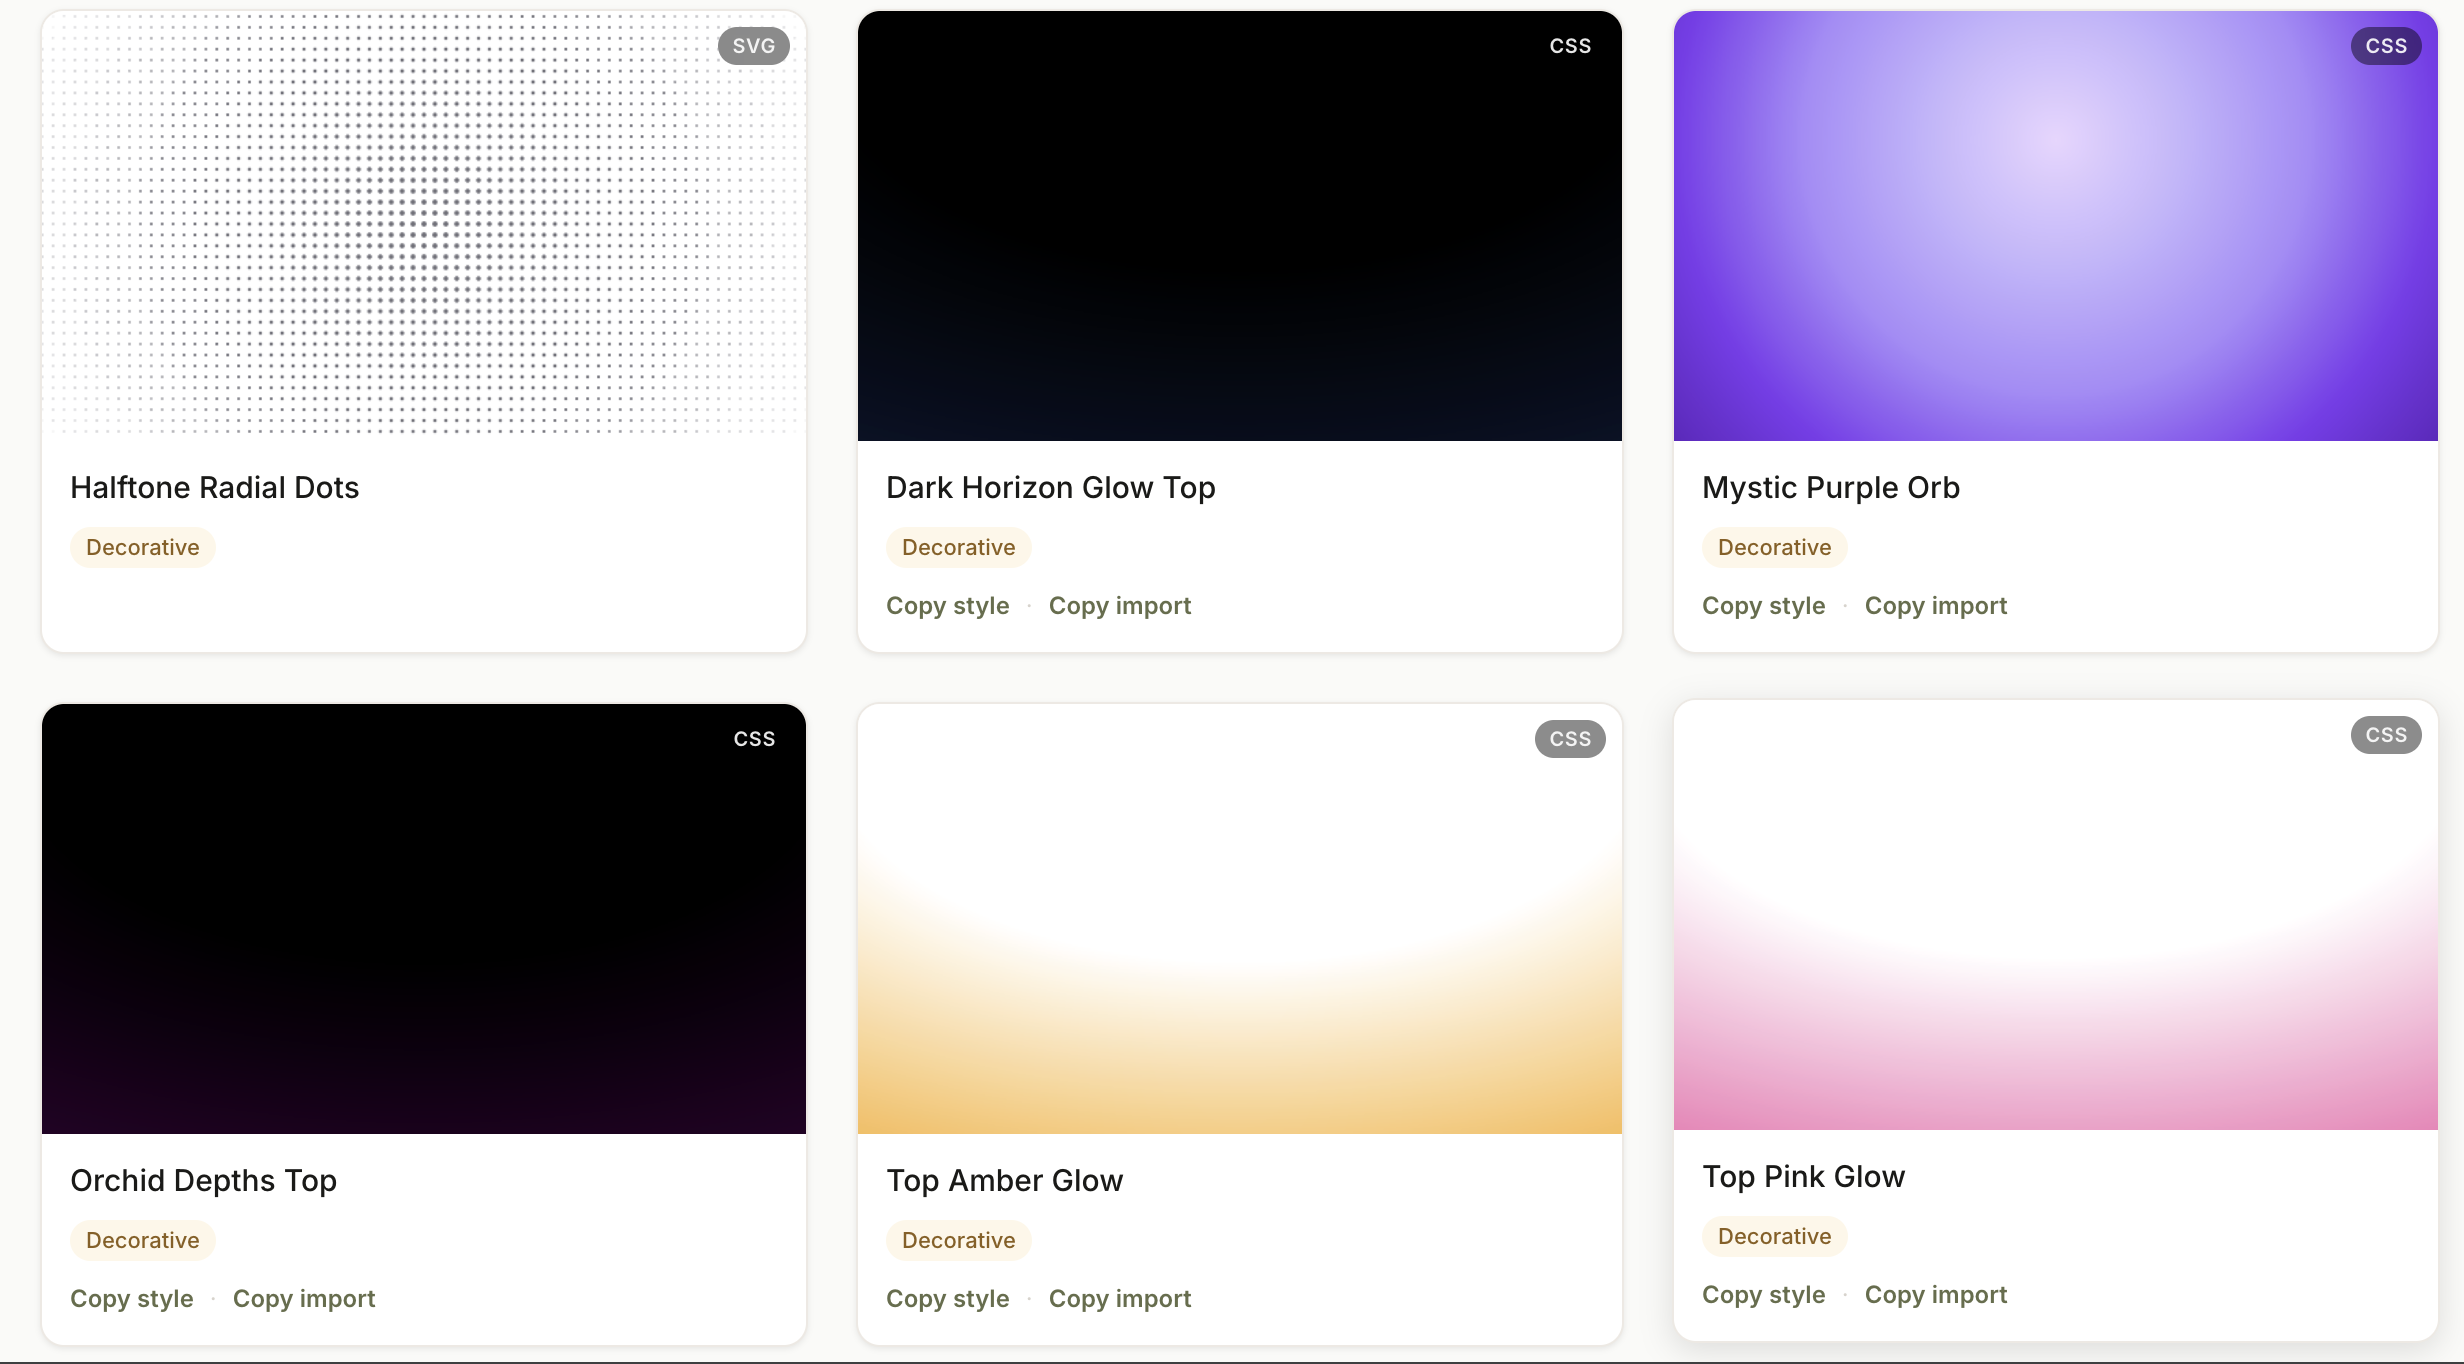The width and height of the screenshot is (2464, 1364).
Task: Click SVG badge on Halftone Radial Dots
Action: coord(753,46)
